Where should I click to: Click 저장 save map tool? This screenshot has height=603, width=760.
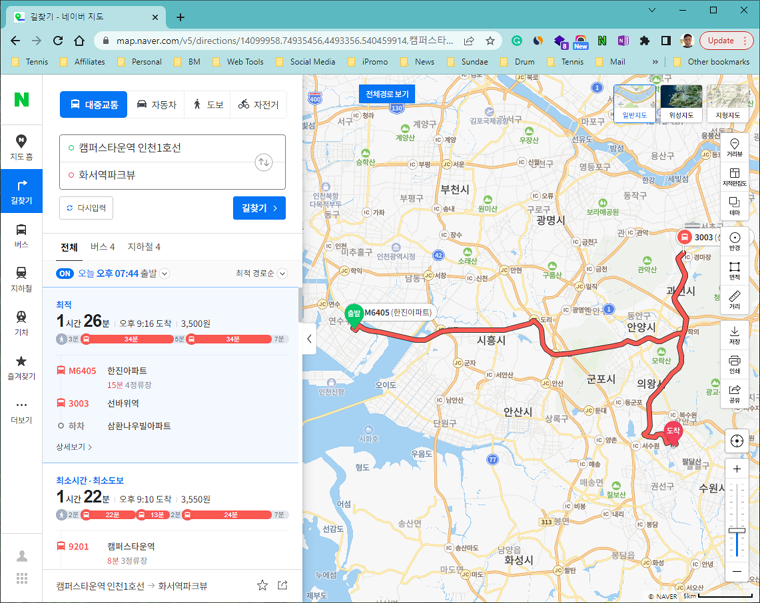pos(734,335)
